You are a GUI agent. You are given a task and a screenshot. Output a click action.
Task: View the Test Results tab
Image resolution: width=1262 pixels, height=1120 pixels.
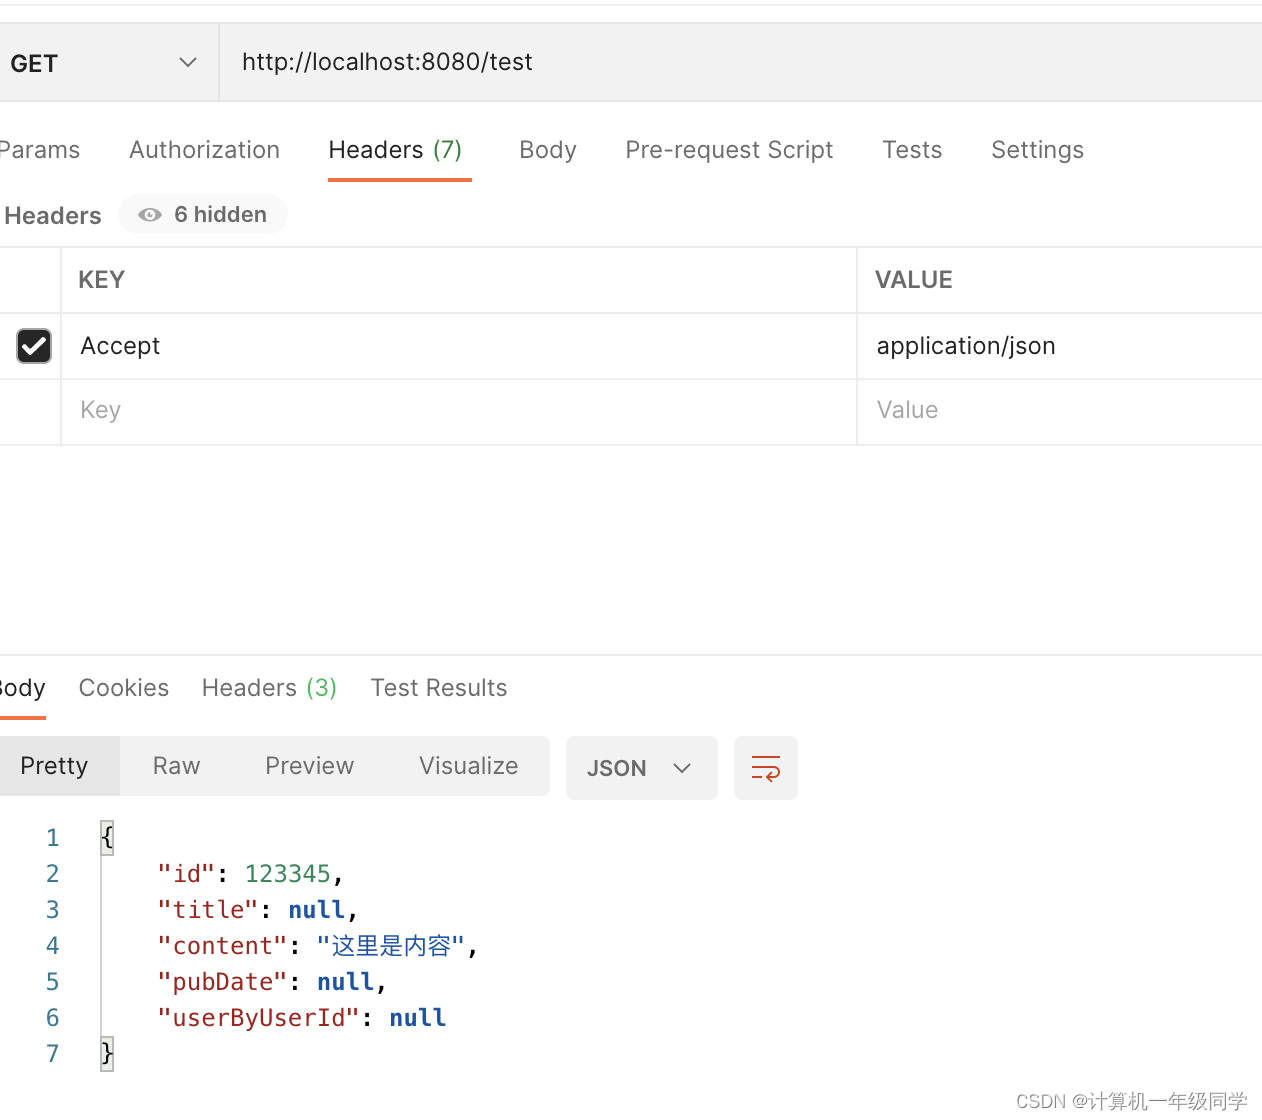(x=439, y=688)
